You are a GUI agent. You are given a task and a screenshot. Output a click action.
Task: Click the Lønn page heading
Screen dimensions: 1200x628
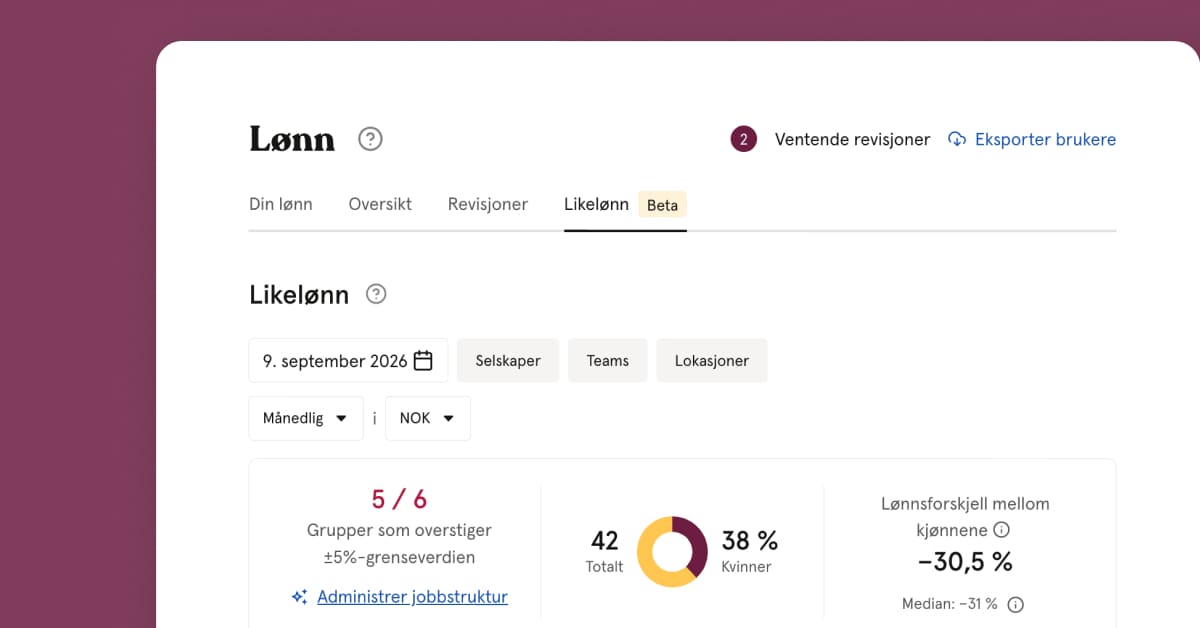tap(292, 139)
